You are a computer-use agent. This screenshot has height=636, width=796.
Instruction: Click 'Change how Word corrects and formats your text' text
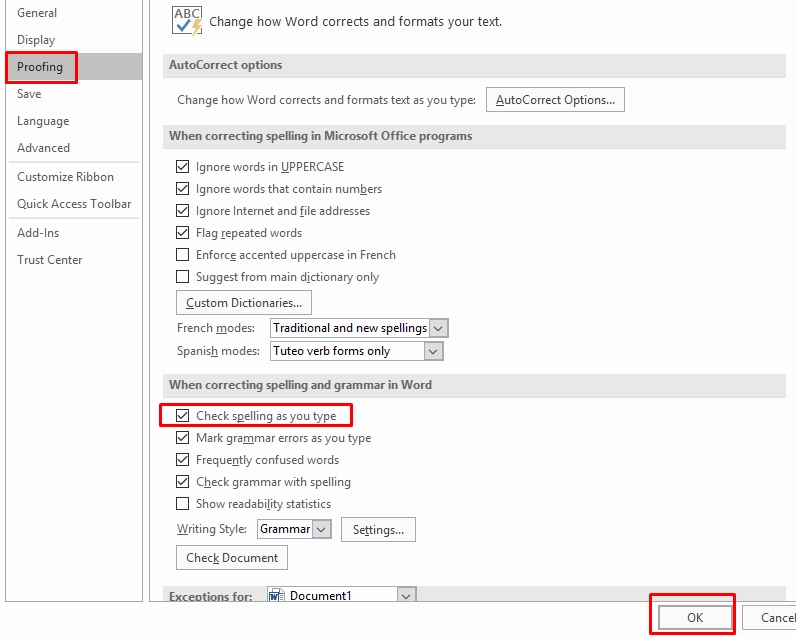tap(356, 21)
